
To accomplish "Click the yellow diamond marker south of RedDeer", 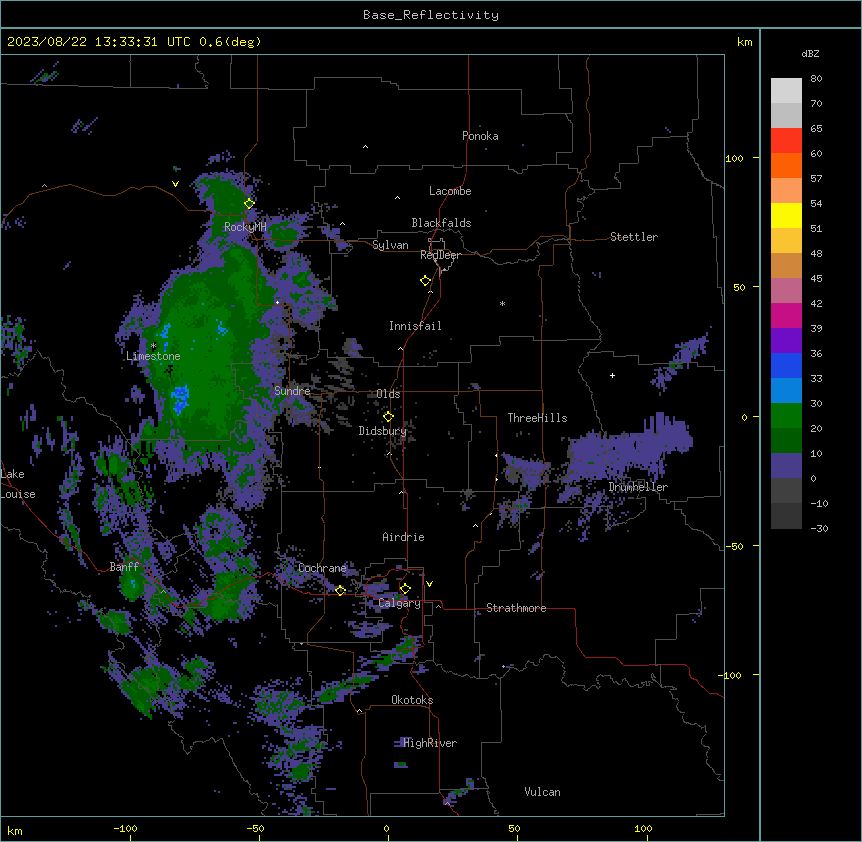I will click(x=425, y=281).
